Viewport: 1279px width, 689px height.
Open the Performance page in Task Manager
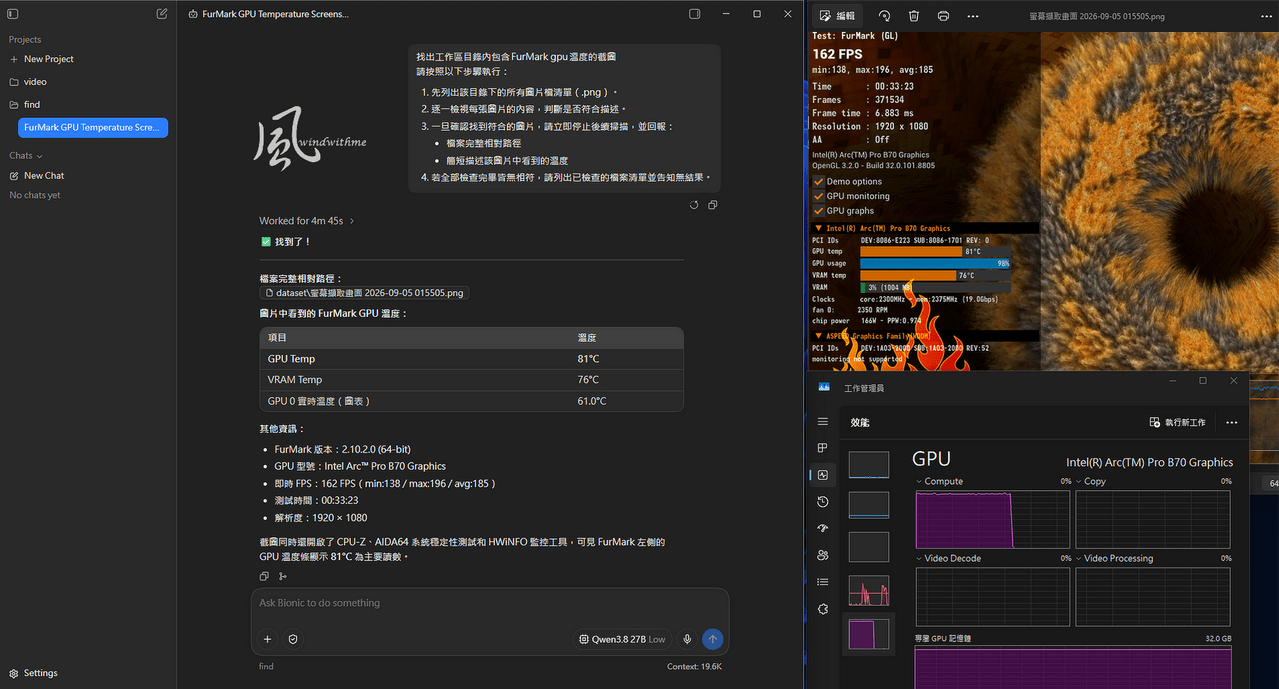point(823,475)
